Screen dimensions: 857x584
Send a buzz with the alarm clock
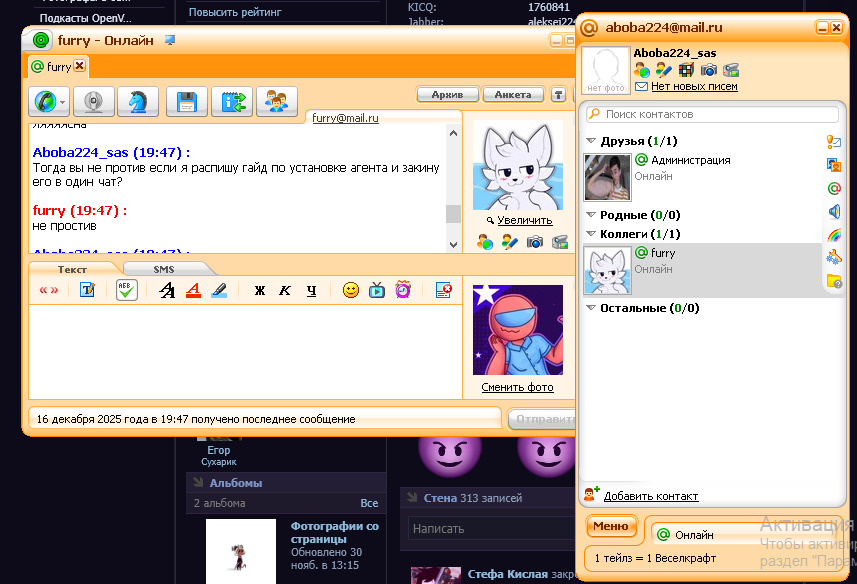(x=403, y=290)
